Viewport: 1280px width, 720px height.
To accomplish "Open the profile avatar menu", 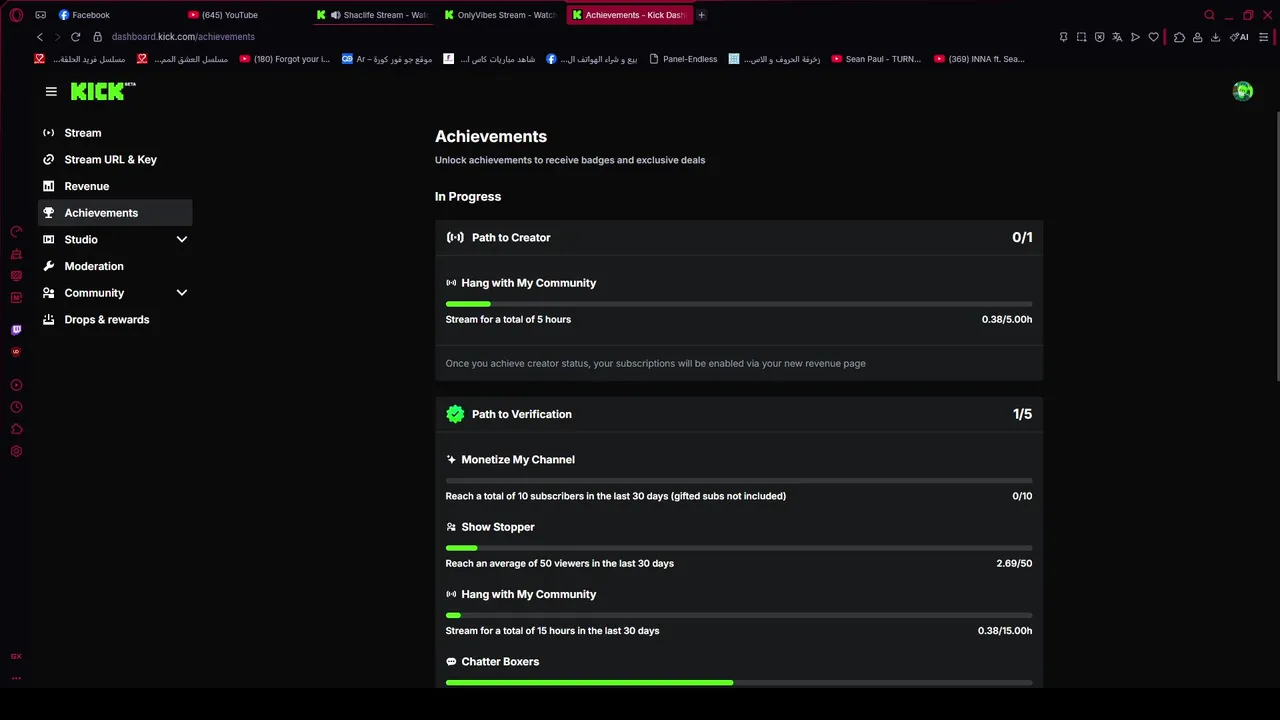I will (1243, 91).
